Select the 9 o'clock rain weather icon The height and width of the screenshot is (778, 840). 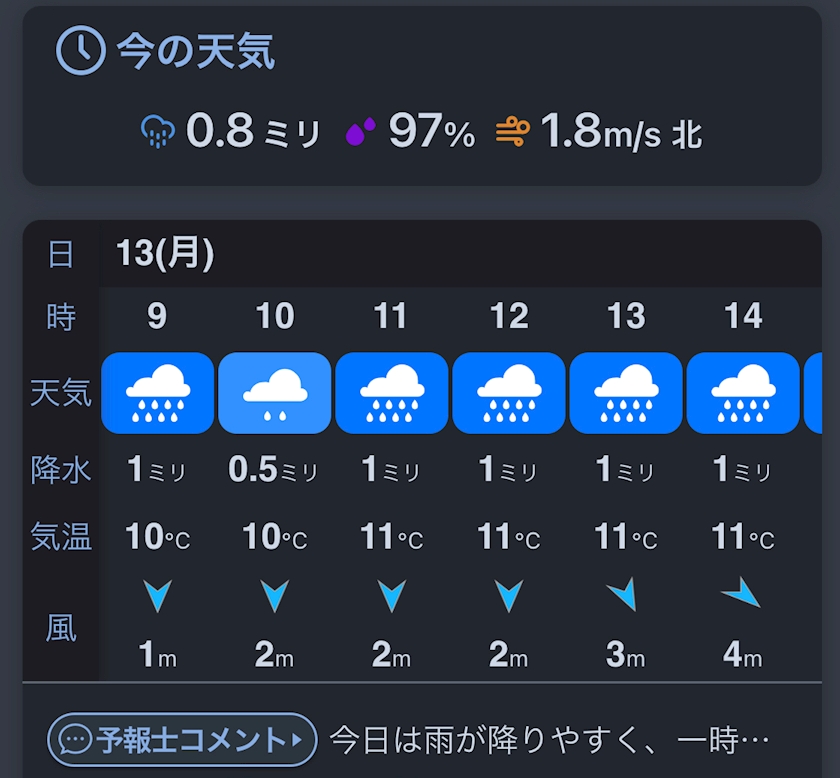(x=157, y=393)
